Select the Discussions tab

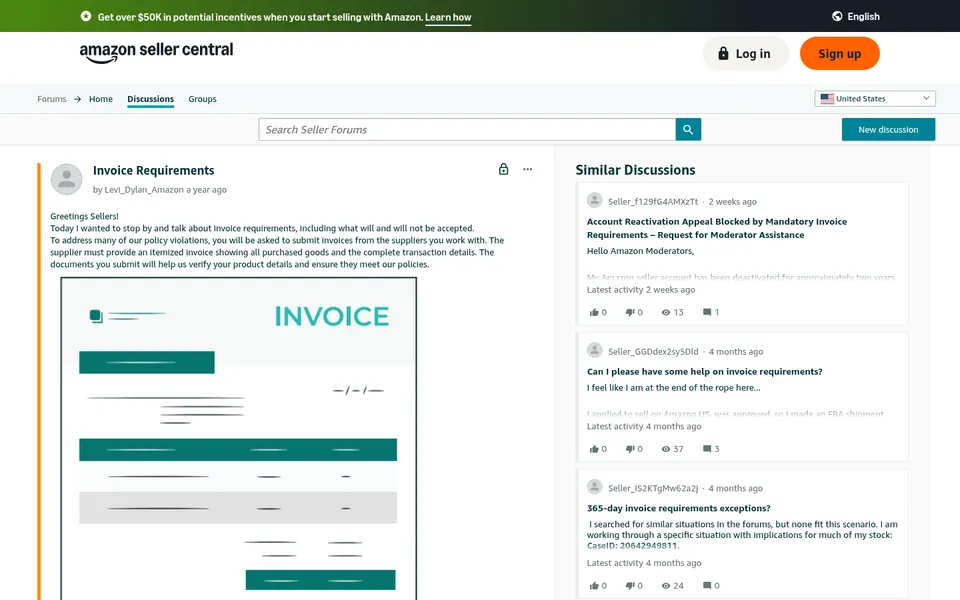pyautogui.click(x=151, y=99)
